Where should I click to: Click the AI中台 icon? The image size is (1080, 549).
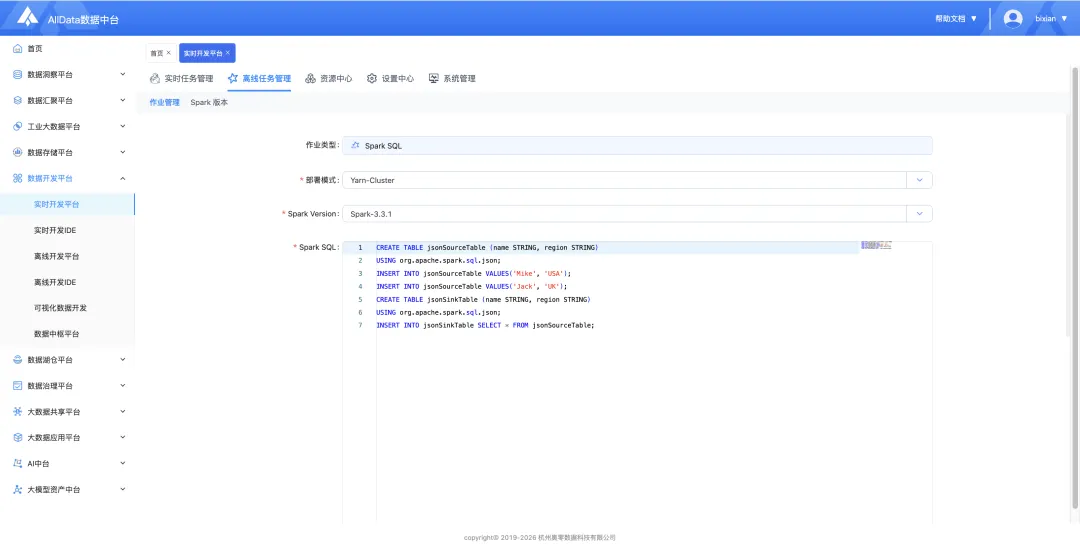[x=18, y=464]
